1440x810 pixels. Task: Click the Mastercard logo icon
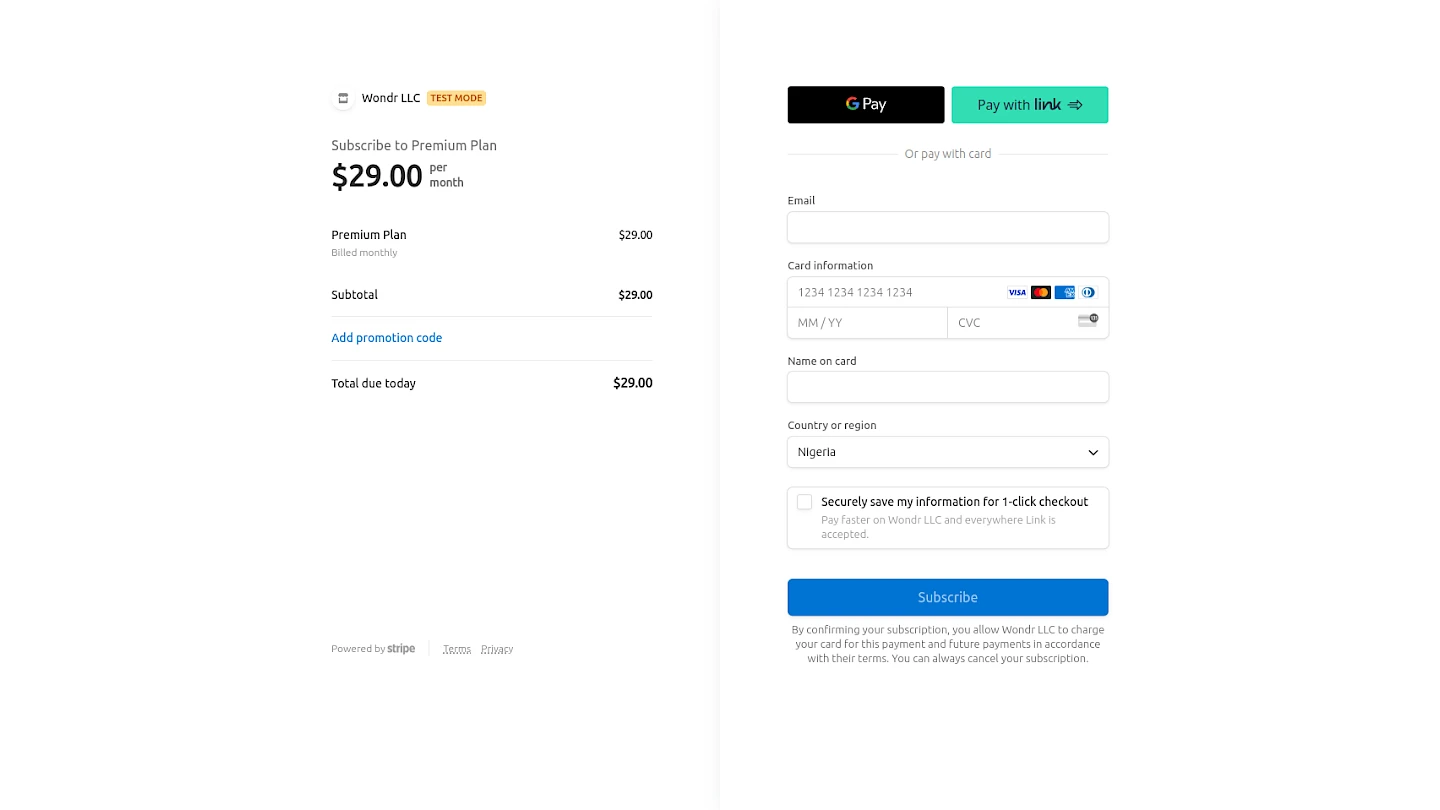[1041, 293]
